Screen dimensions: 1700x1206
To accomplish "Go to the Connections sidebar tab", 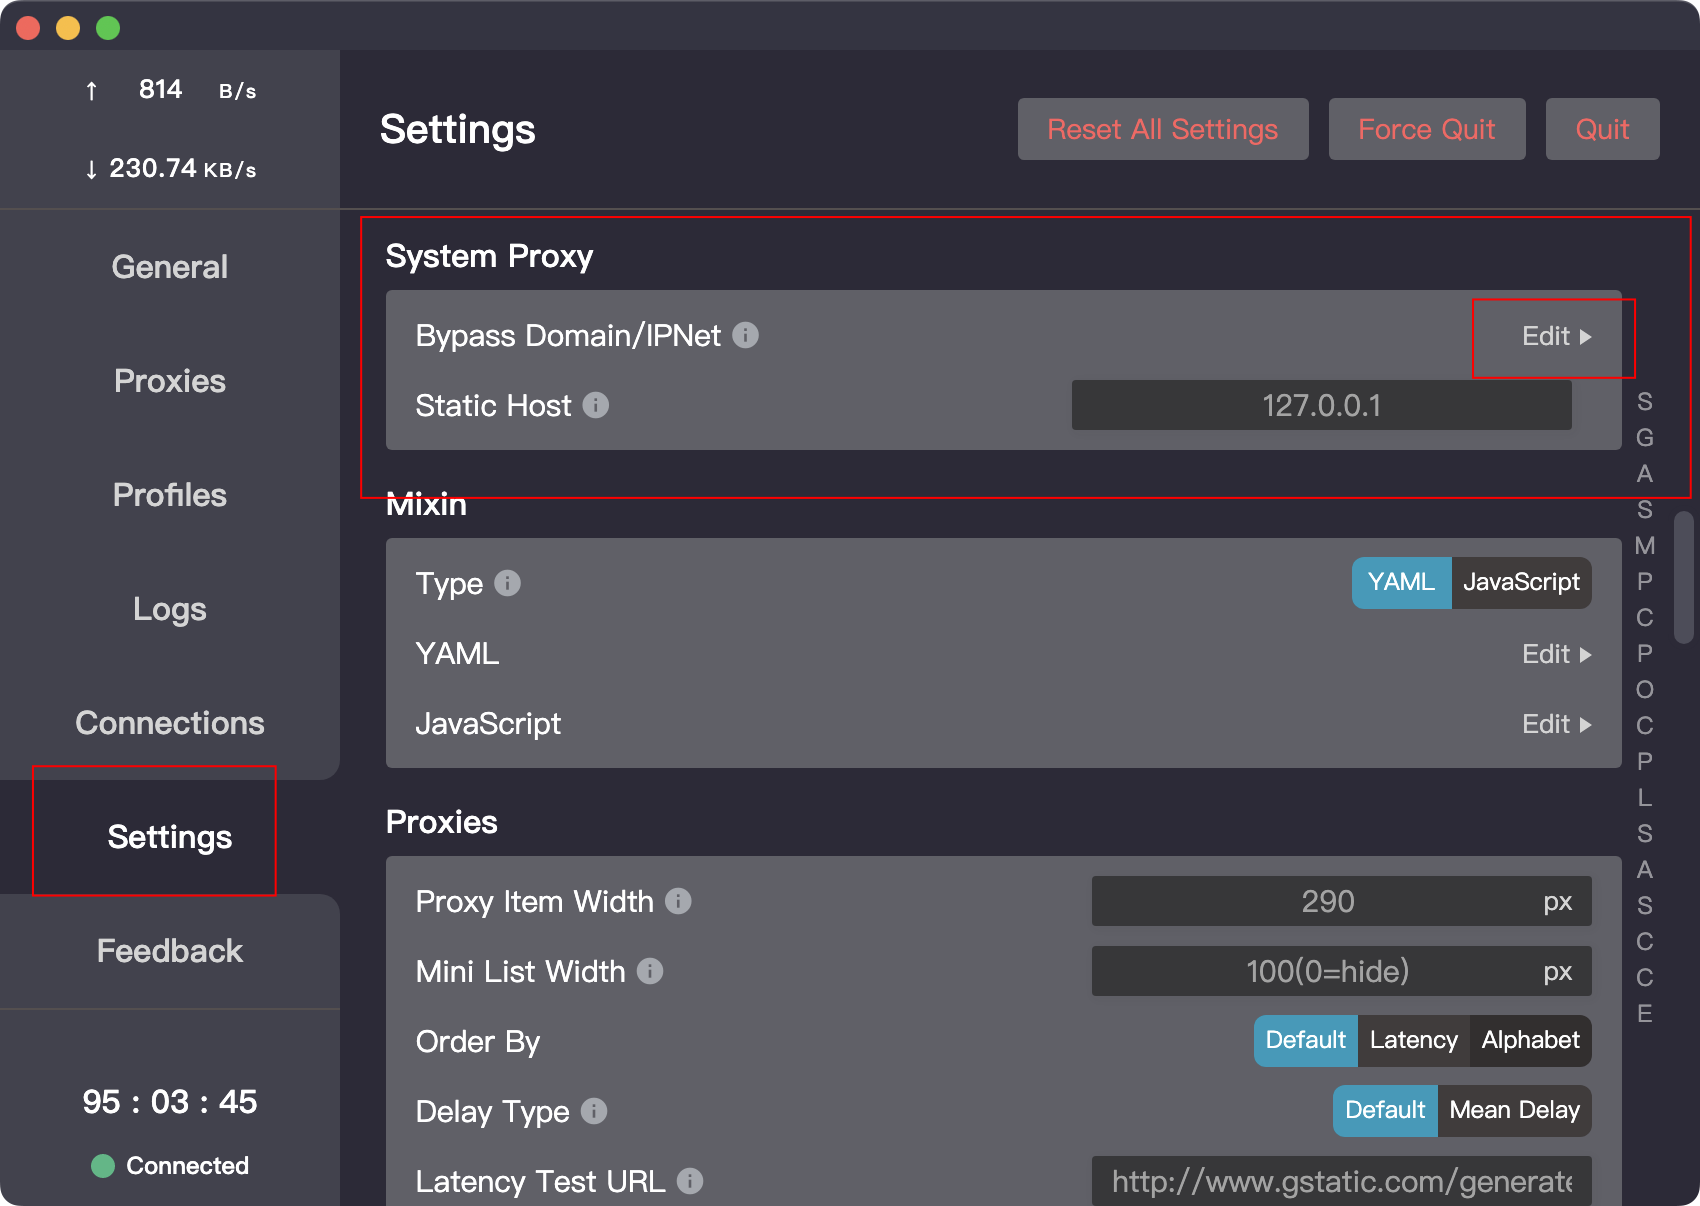I will (x=170, y=723).
